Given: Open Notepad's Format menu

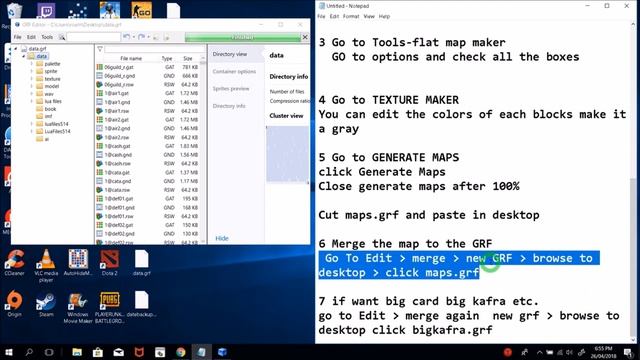Looking at the screenshot, I should coord(351,16).
